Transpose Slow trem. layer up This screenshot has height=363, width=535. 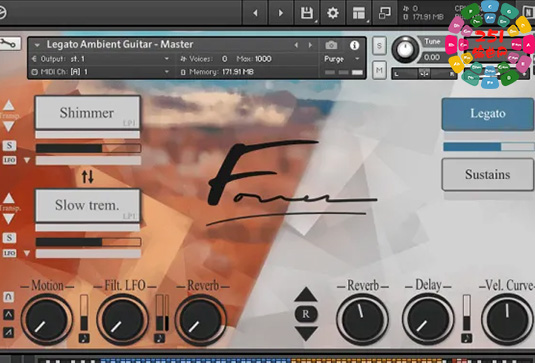(9, 198)
